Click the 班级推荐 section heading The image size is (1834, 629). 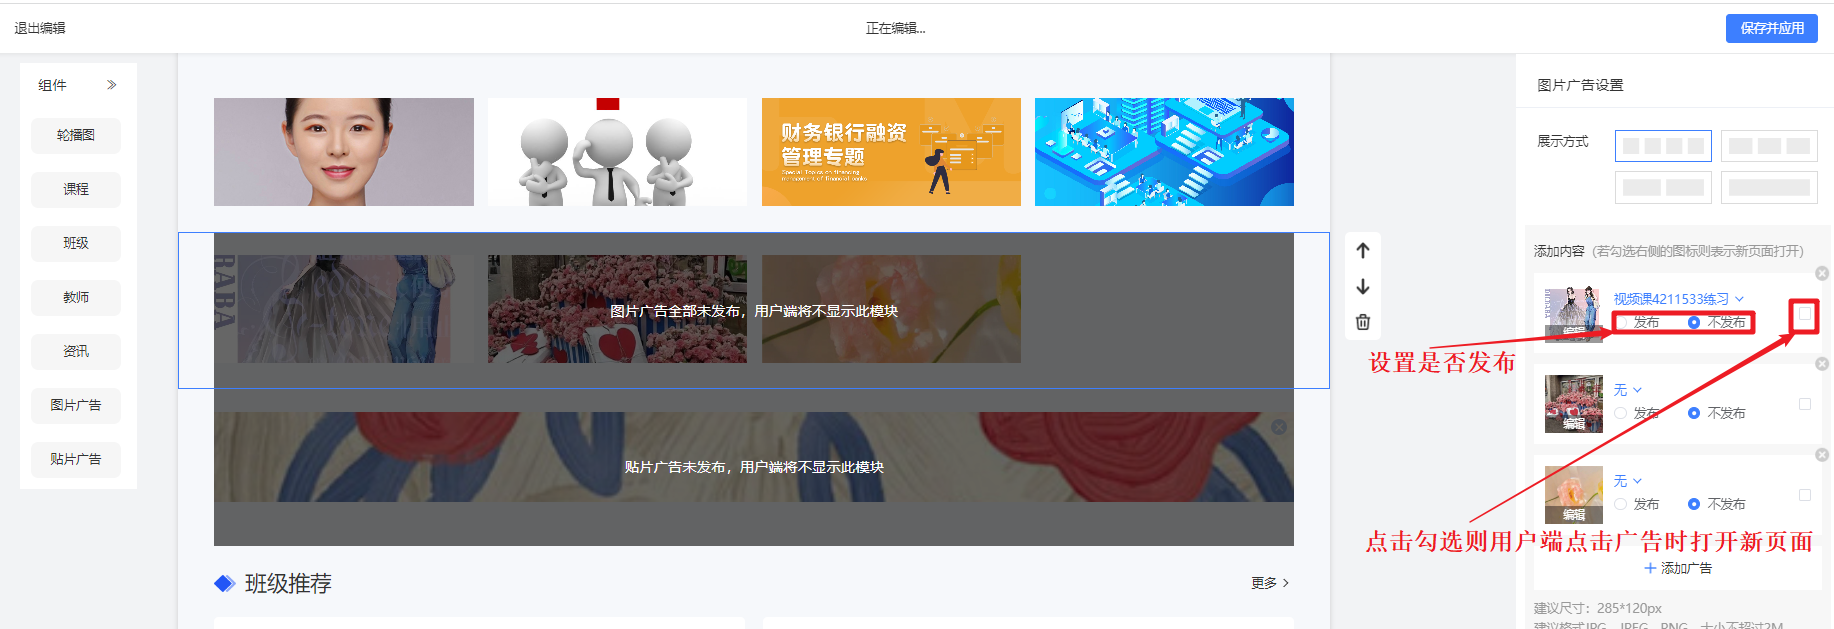[288, 583]
